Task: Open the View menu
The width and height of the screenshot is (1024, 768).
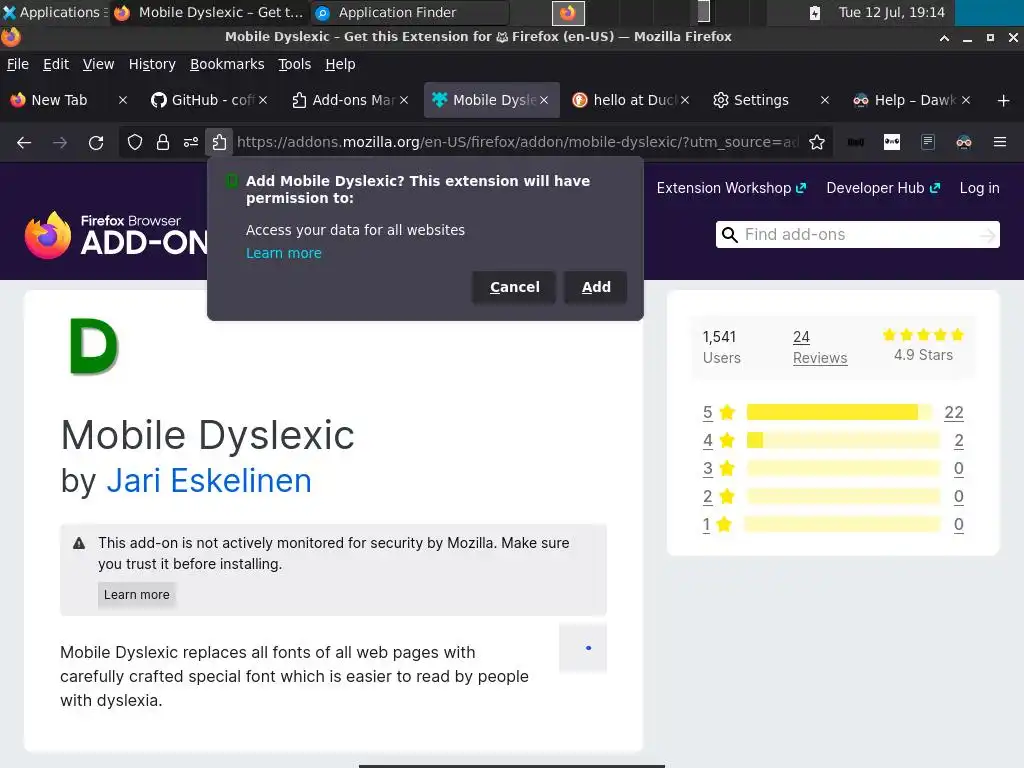Action: pos(98,64)
